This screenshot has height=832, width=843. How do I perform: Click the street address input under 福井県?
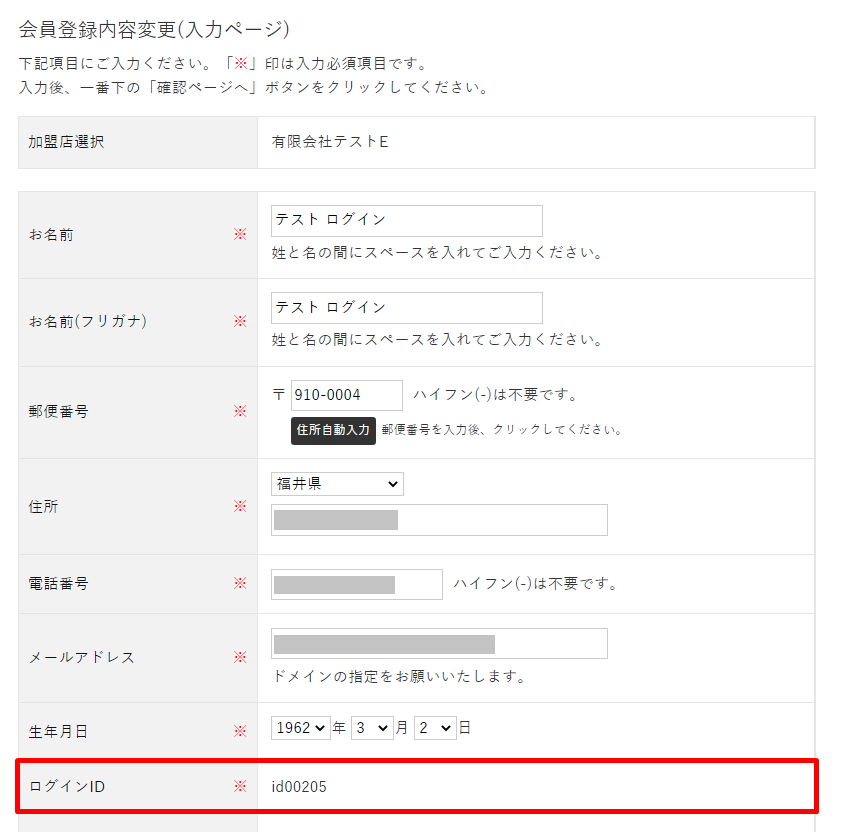point(439,520)
